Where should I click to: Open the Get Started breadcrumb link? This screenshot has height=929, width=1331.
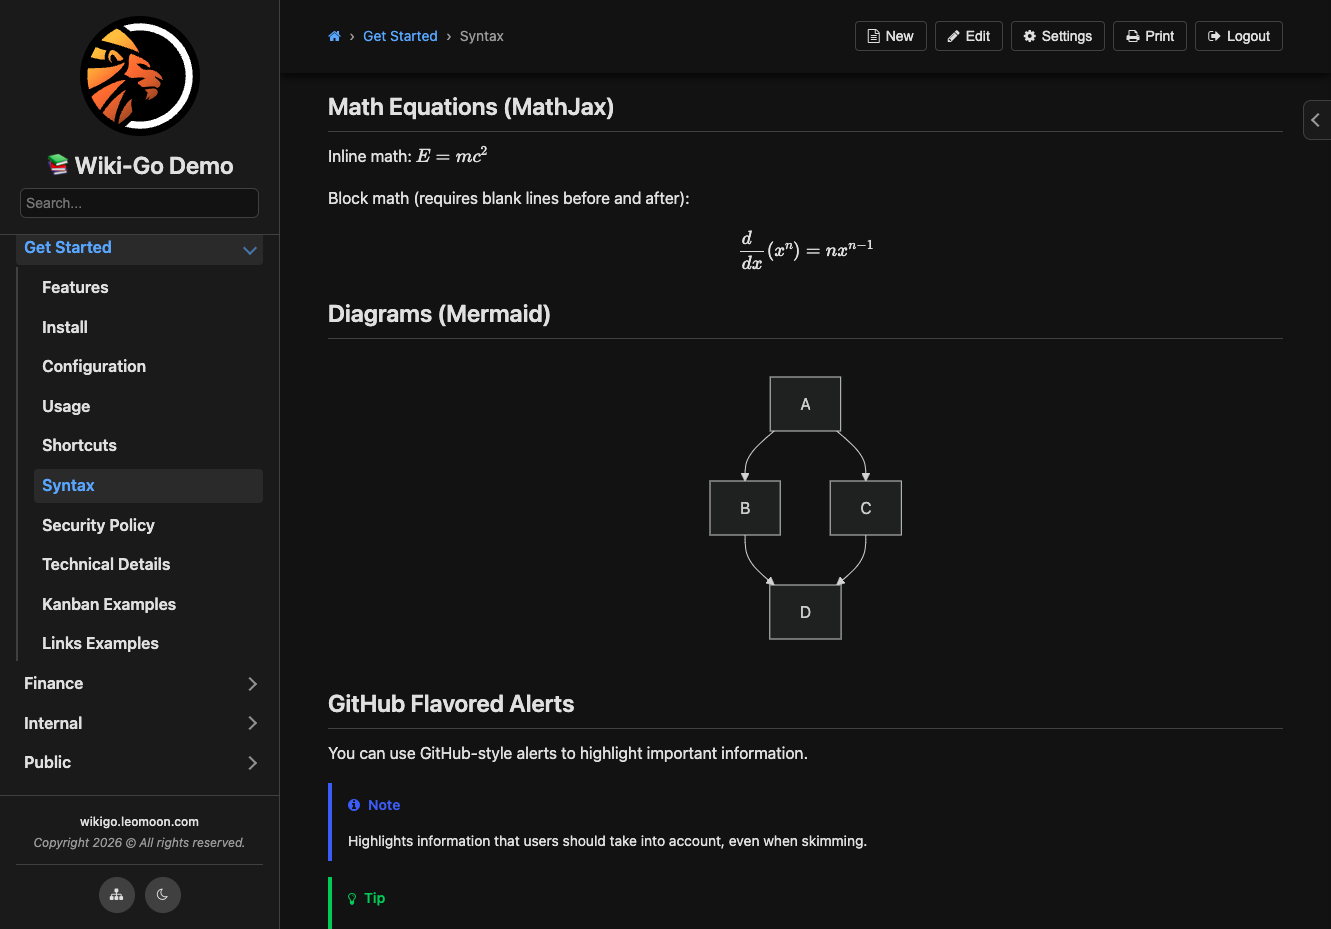click(400, 36)
